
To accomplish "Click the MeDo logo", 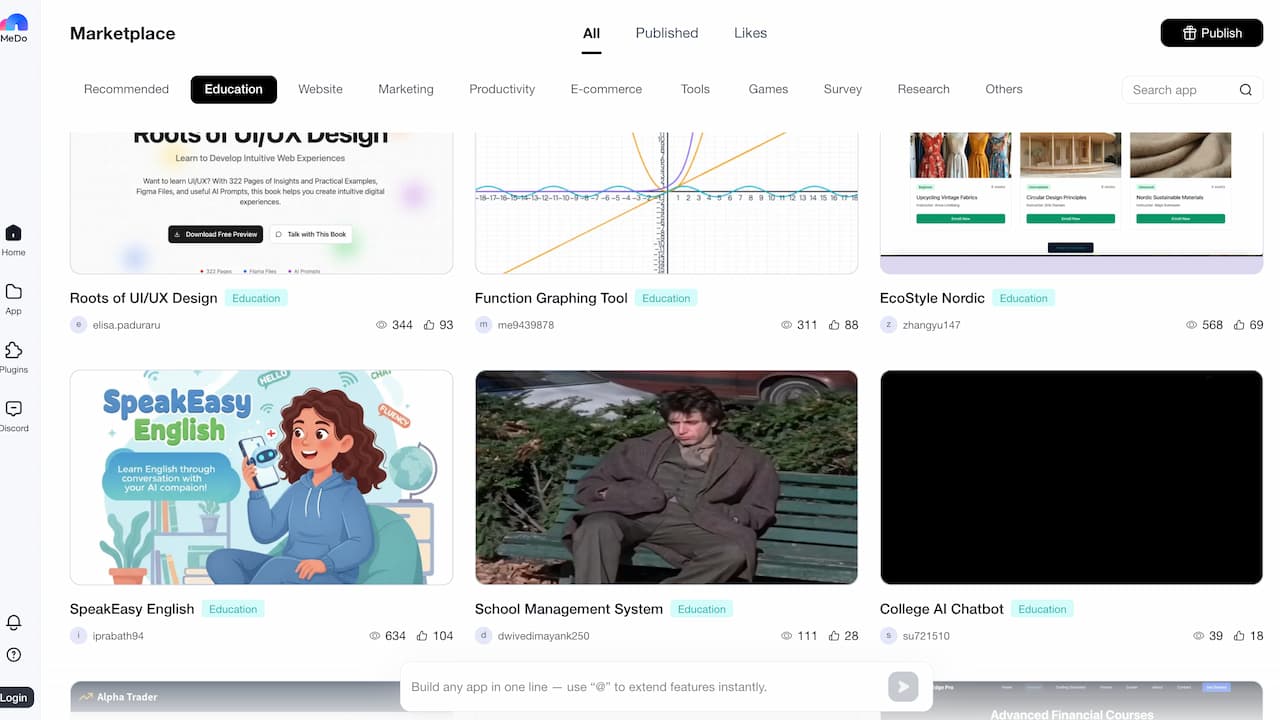I will (x=14, y=27).
